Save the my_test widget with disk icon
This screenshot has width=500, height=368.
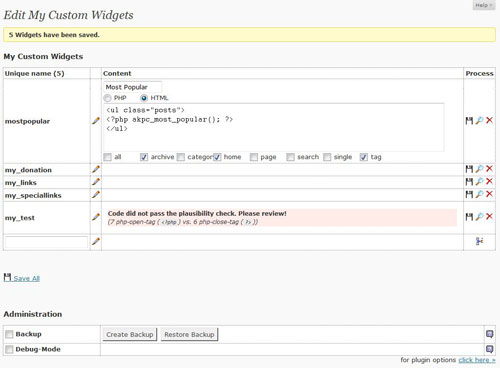(469, 217)
